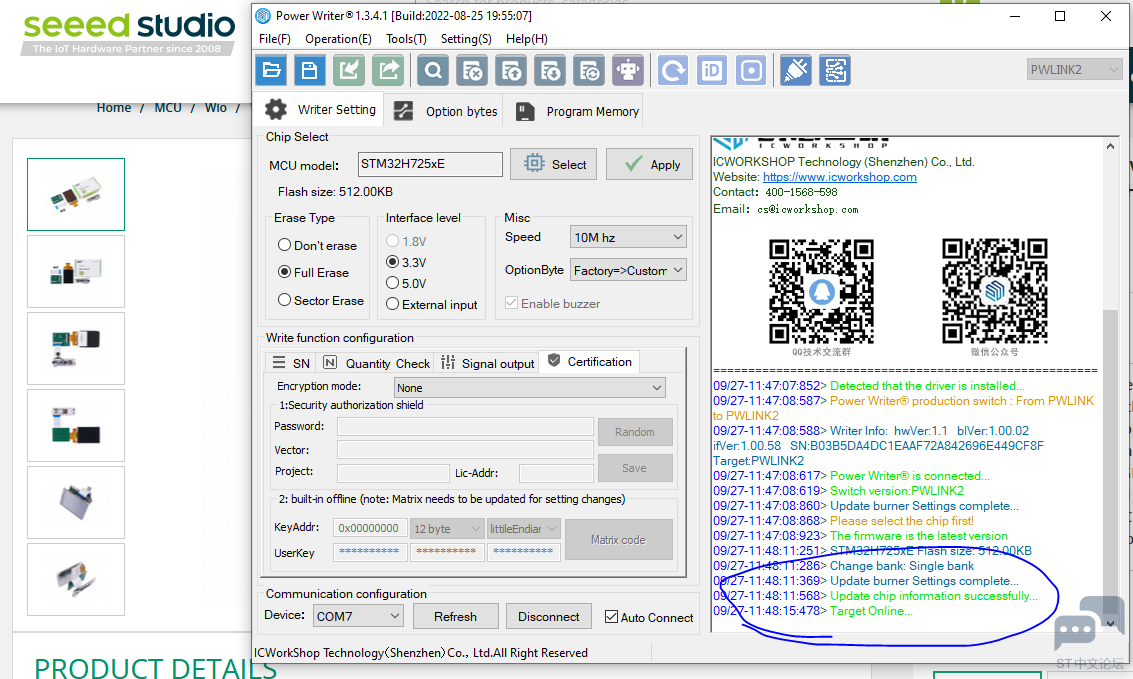The image size is (1133, 679).
Task: Open the icworkshop.com website link
Action: (x=840, y=177)
